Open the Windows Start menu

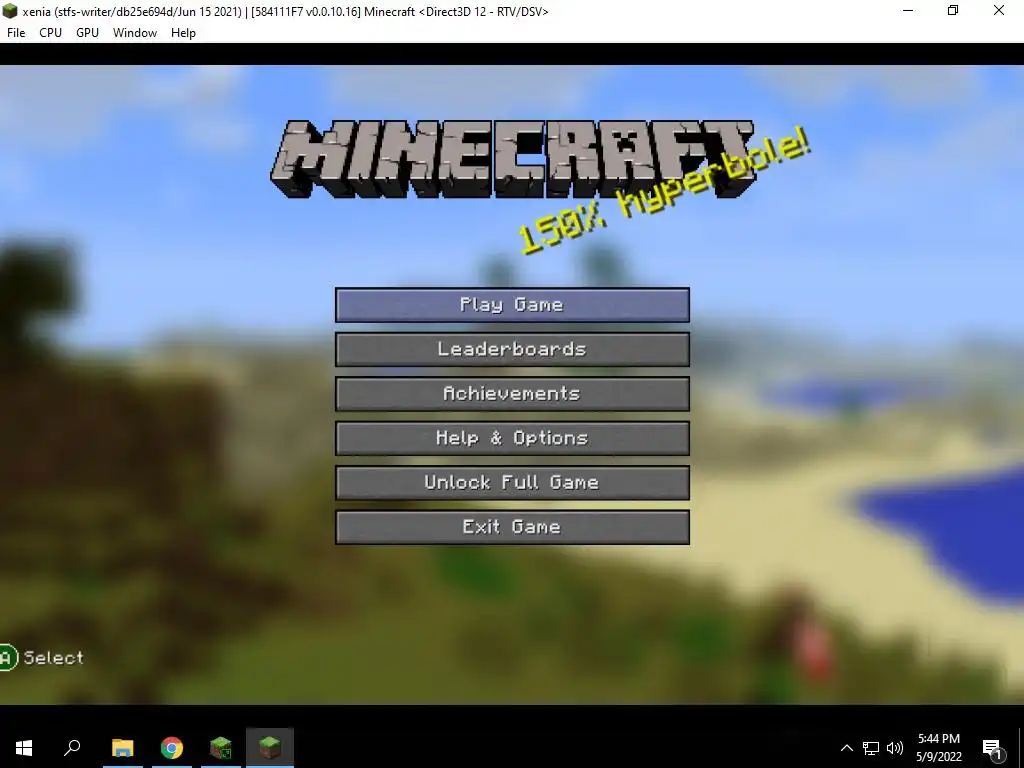click(24, 748)
